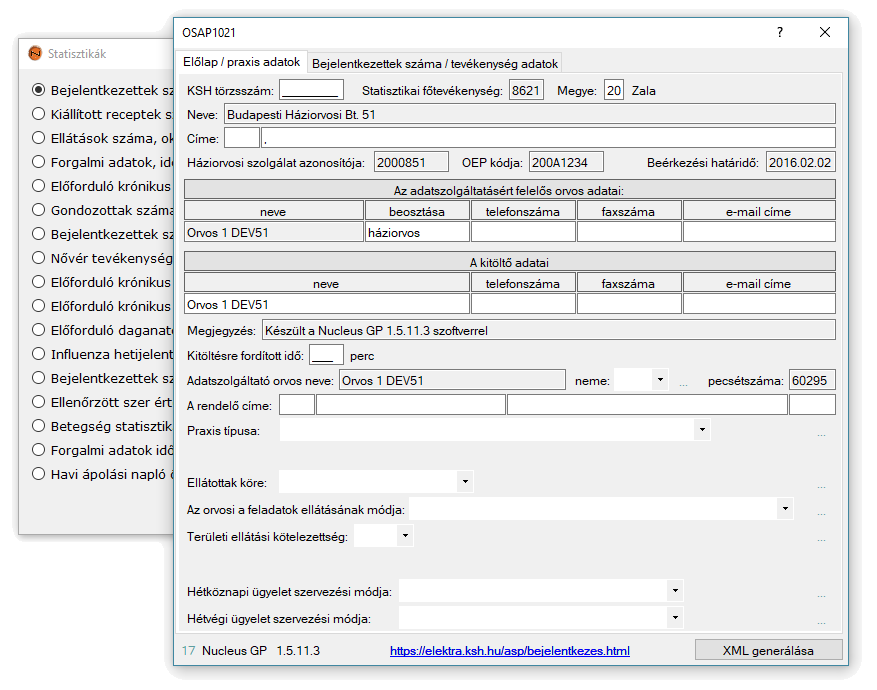Image resolution: width=877 pixels, height=690 pixels.
Task: Close the OSAP1021 dialog
Action: coord(824,32)
